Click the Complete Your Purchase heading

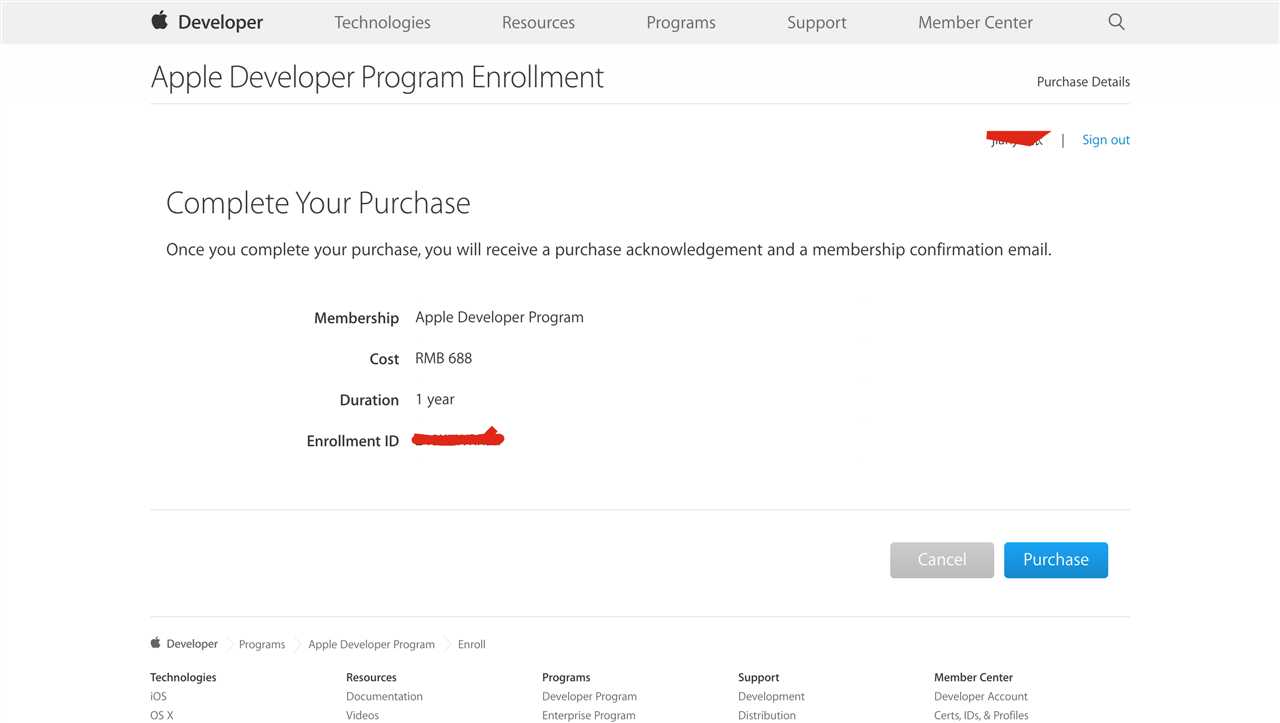[x=318, y=203]
